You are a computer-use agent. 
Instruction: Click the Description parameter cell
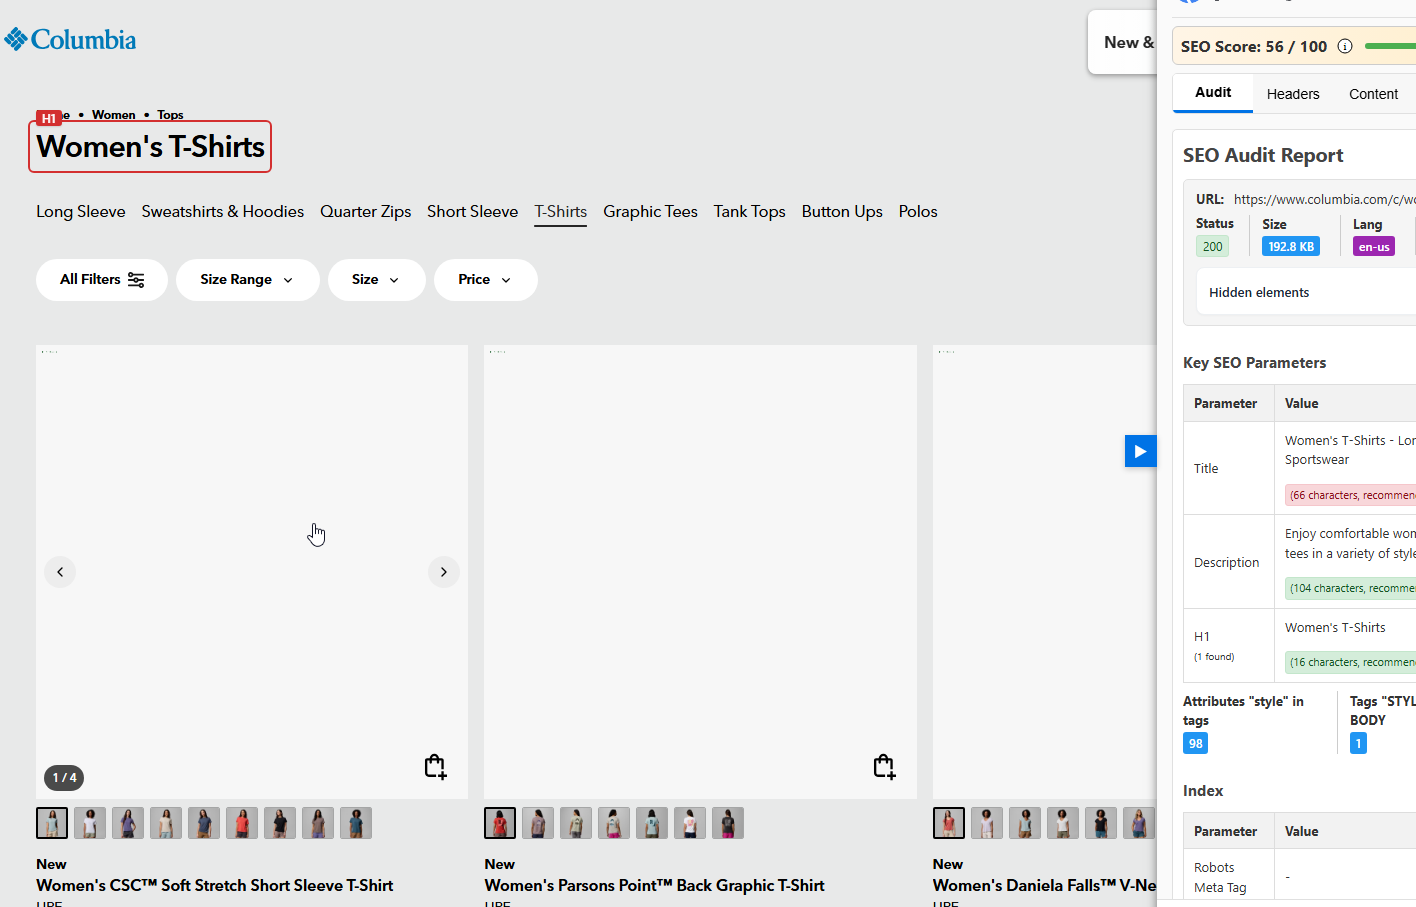[x=1227, y=562]
